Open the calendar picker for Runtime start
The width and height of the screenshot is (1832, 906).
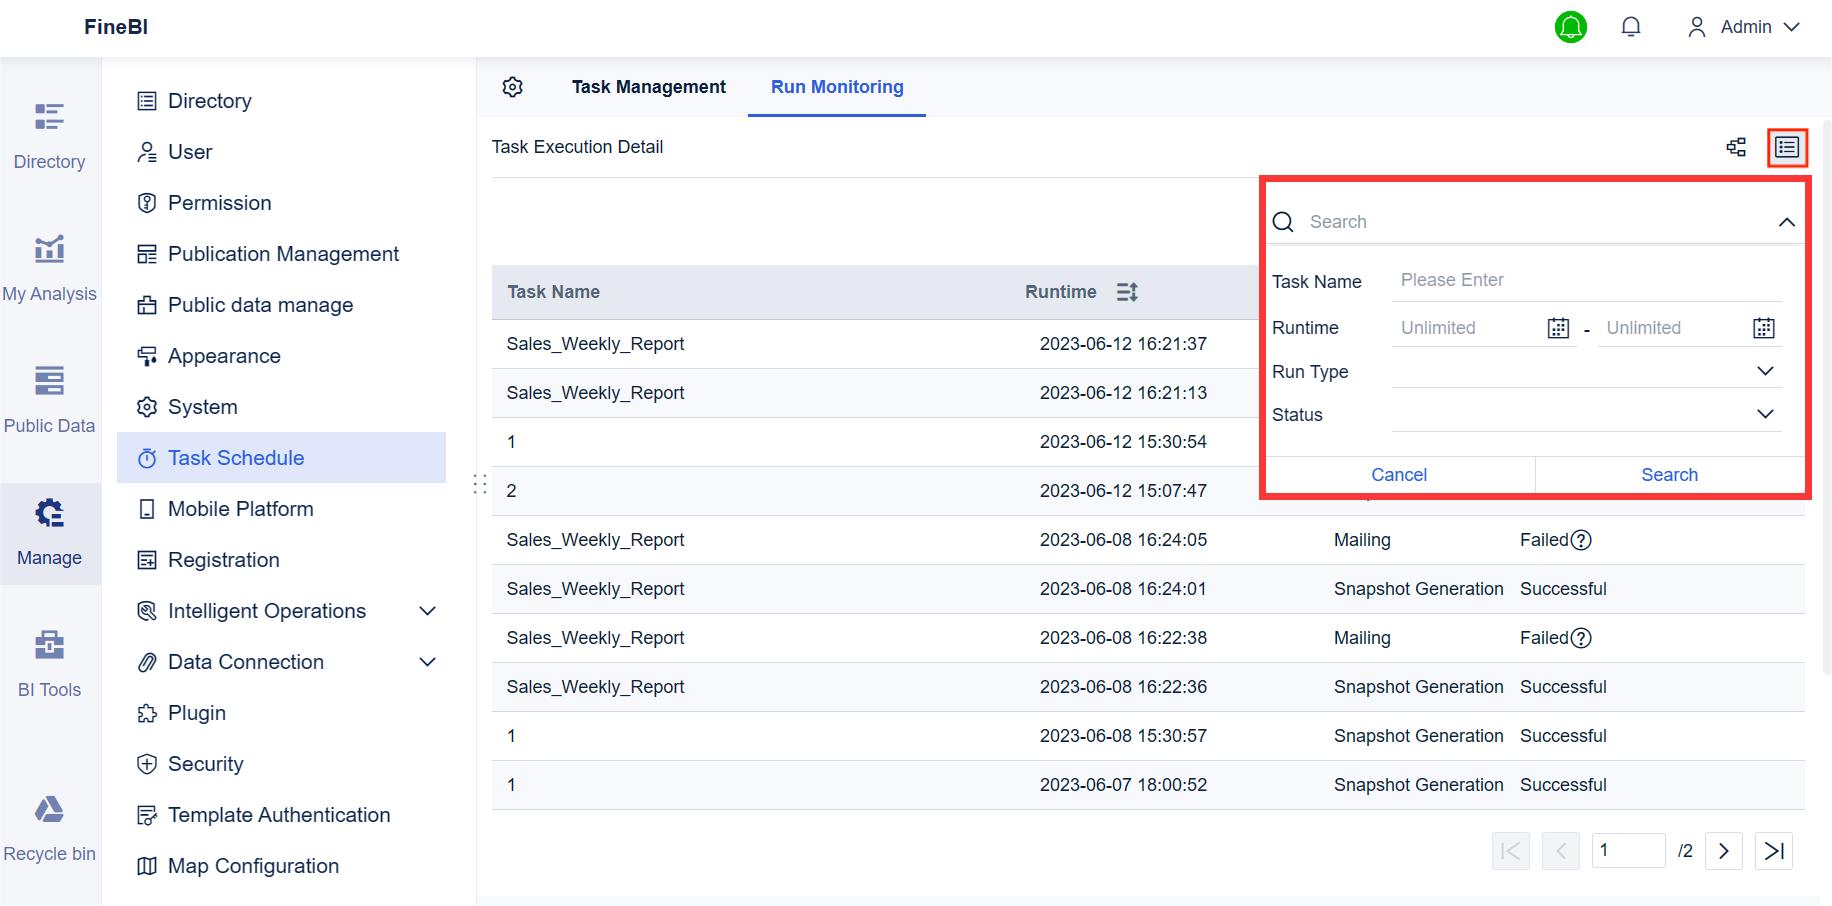coord(1557,327)
